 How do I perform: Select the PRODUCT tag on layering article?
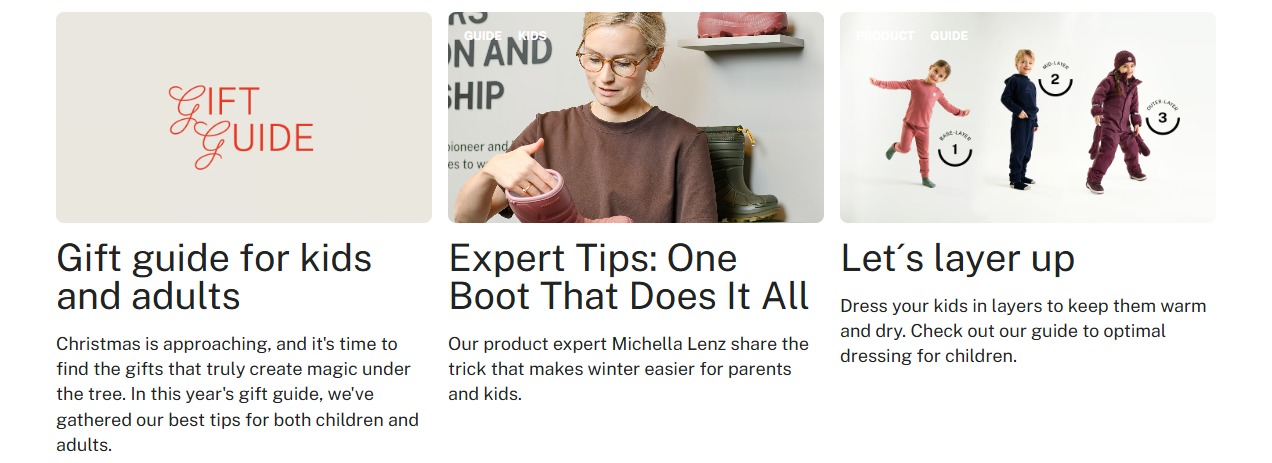point(885,36)
